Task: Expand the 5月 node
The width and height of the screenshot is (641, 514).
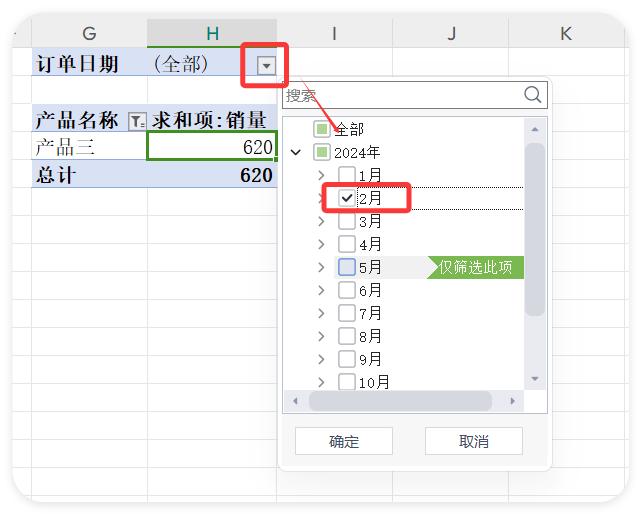Action: pyautogui.click(x=321, y=267)
